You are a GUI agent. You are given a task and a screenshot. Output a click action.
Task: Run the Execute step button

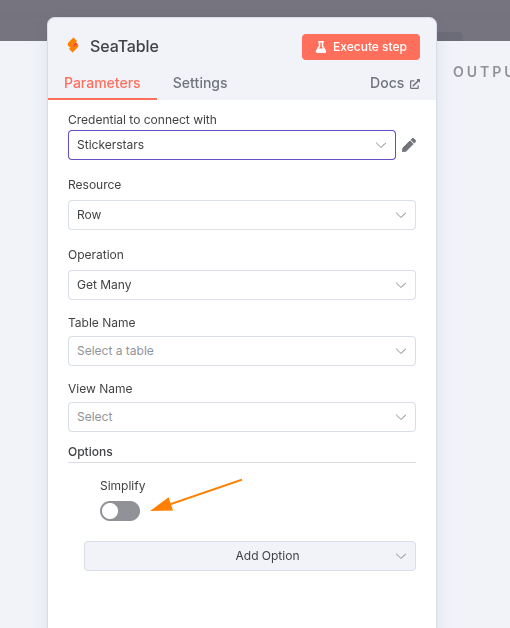tap(361, 47)
